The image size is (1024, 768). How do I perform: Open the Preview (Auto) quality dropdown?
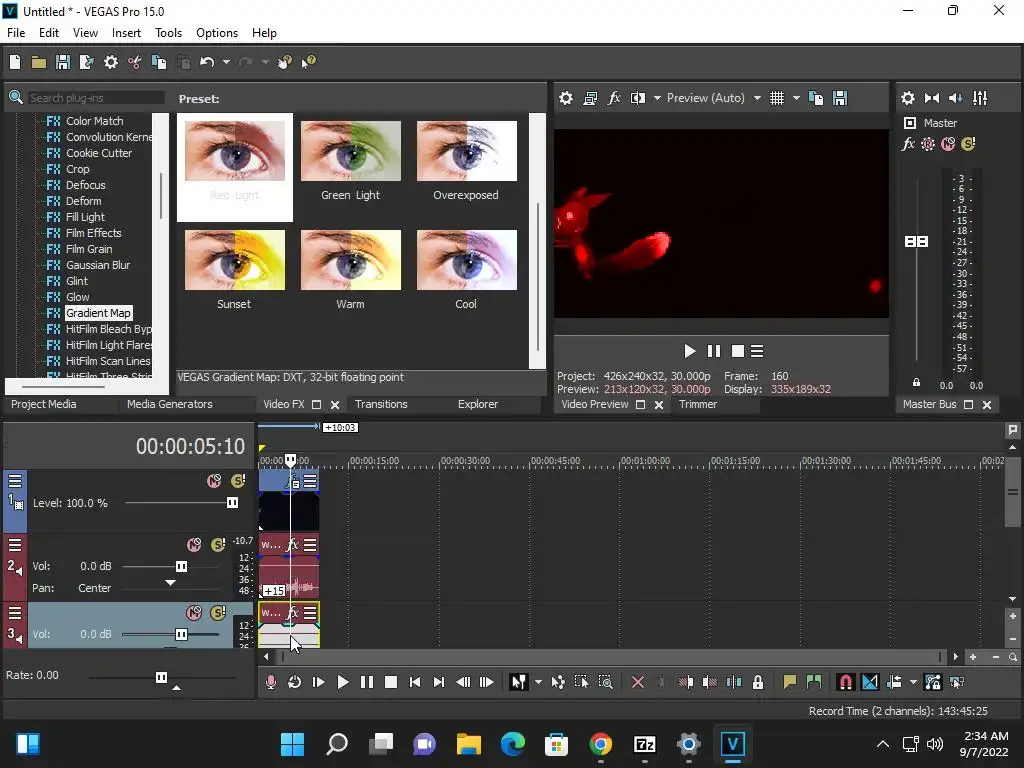point(757,98)
